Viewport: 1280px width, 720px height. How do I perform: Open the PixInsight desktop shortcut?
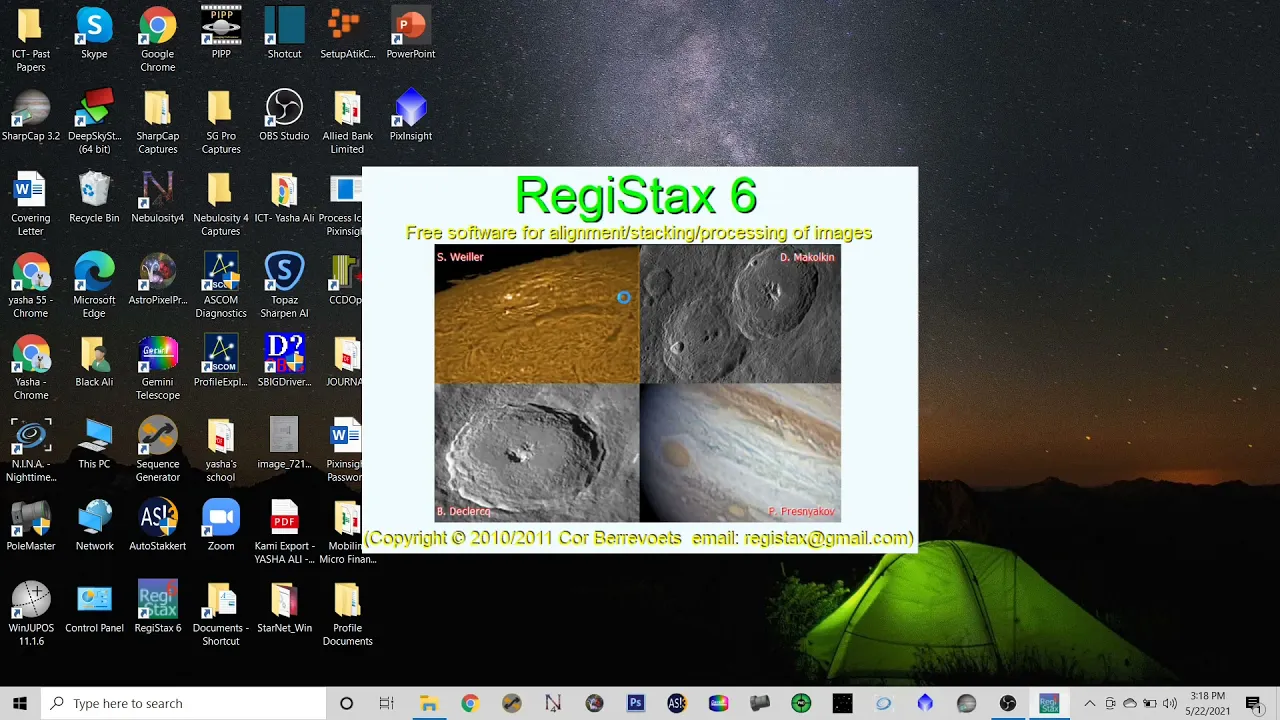[x=411, y=114]
